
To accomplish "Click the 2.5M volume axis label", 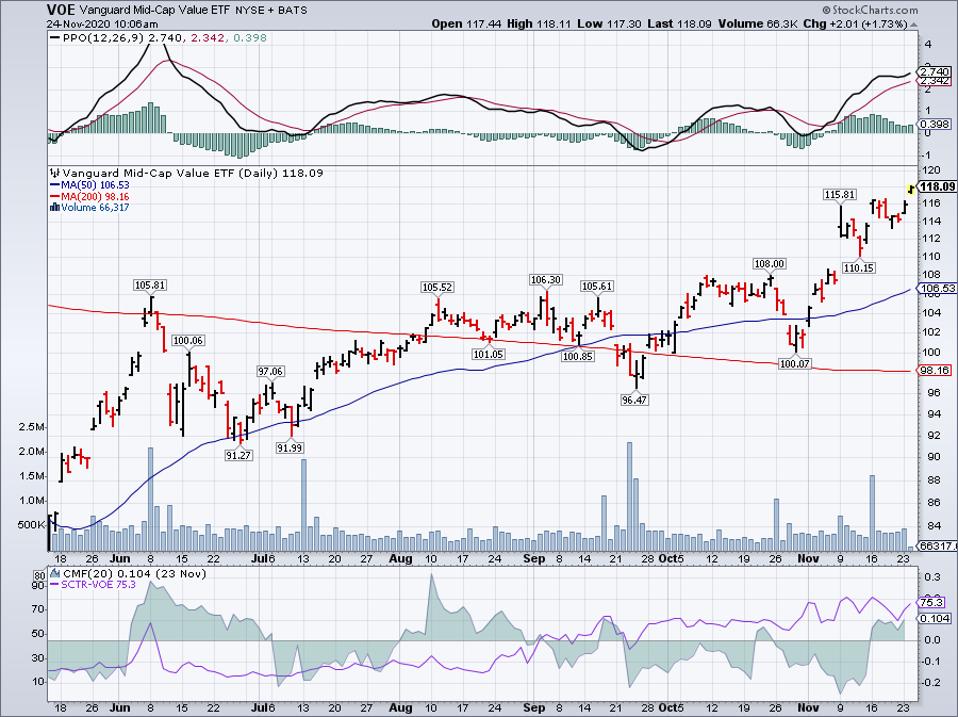I will pos(33,427).
